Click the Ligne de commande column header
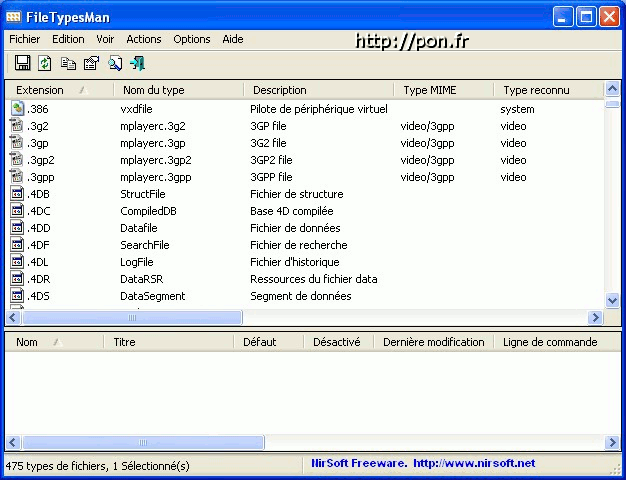The width and height of the screenshot is (626, 480). 557,342
